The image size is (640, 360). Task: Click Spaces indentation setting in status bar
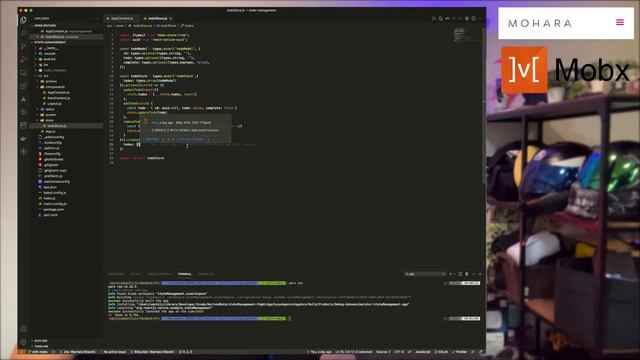pyautogui.click(x=383, y=352)
